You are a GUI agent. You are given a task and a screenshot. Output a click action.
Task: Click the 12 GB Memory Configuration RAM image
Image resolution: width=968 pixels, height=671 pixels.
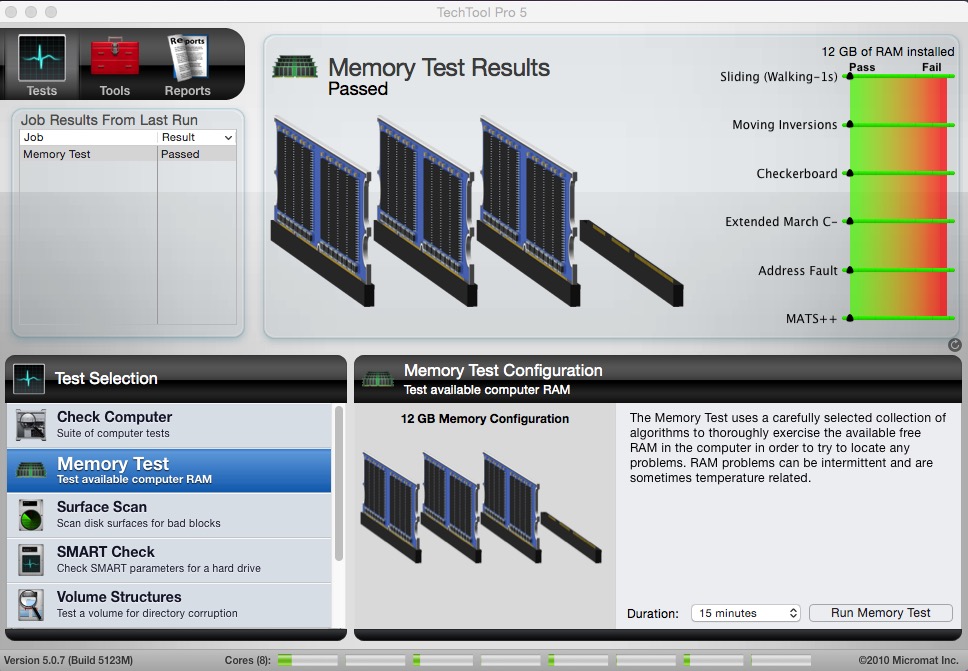(x=481, y=507)
